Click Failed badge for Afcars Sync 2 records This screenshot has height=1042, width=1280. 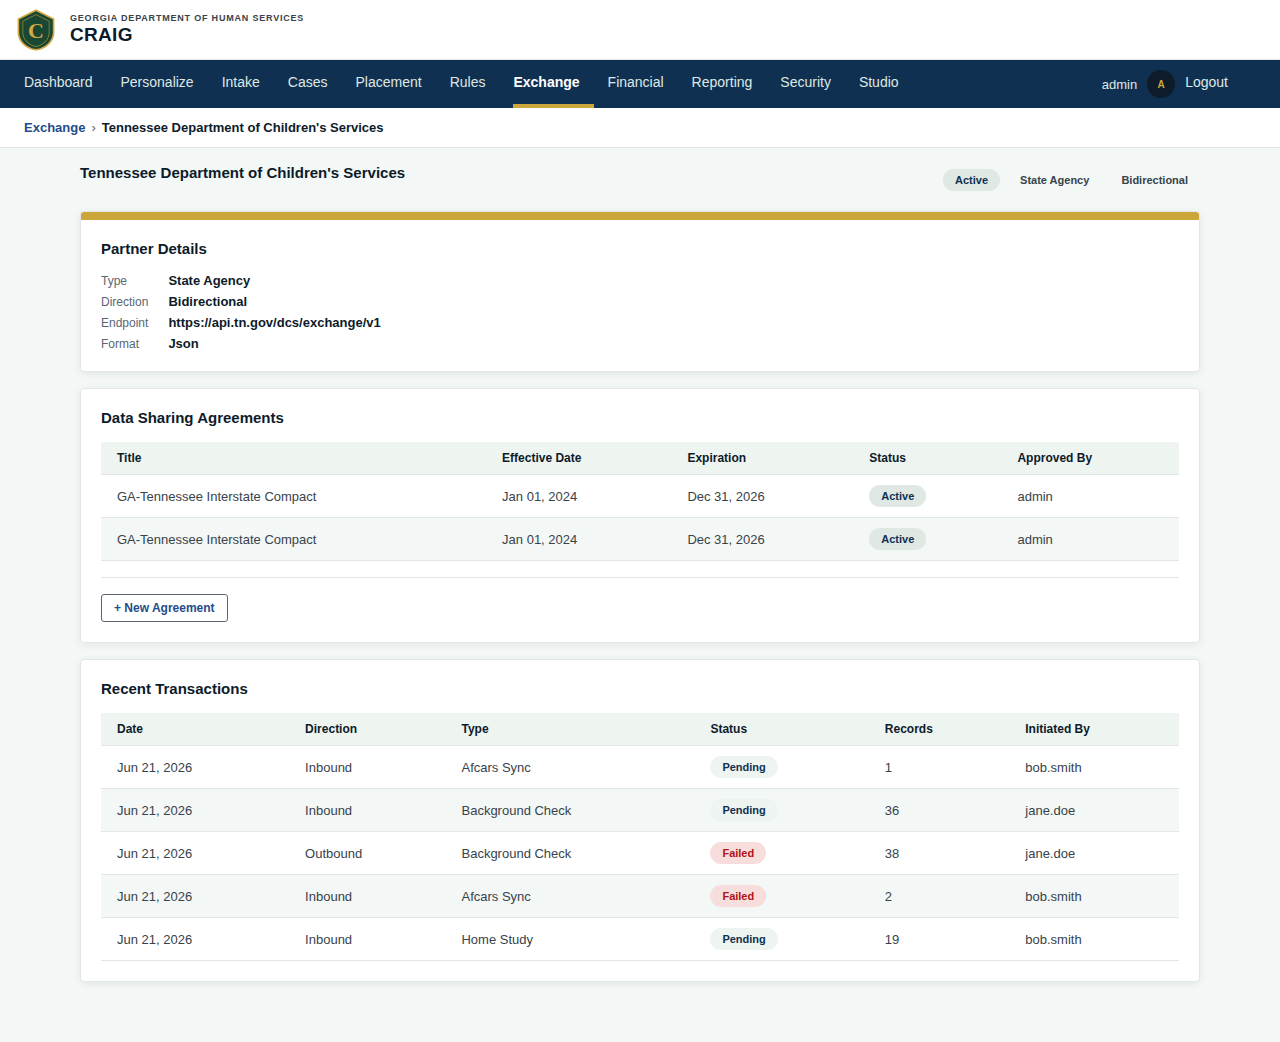(738, 896)
